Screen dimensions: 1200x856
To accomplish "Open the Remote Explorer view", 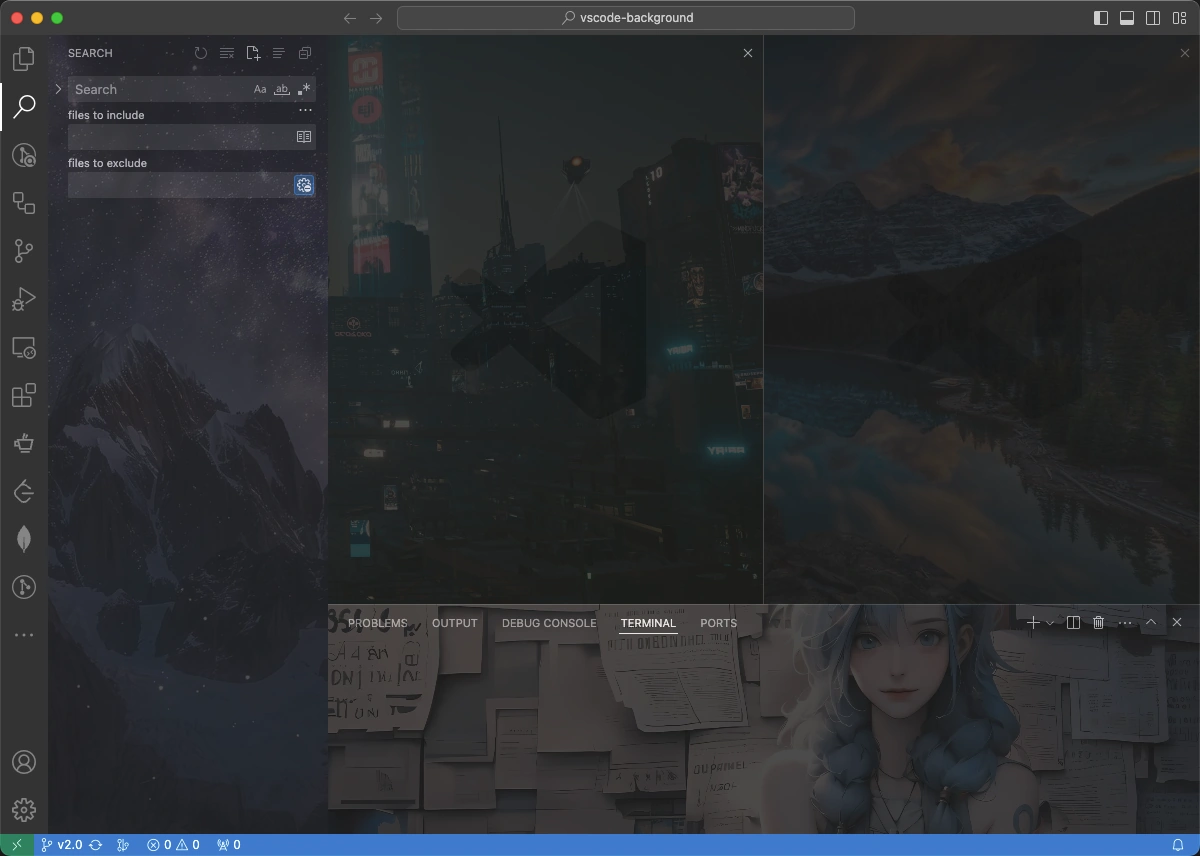I will click(x=24, y=348).
